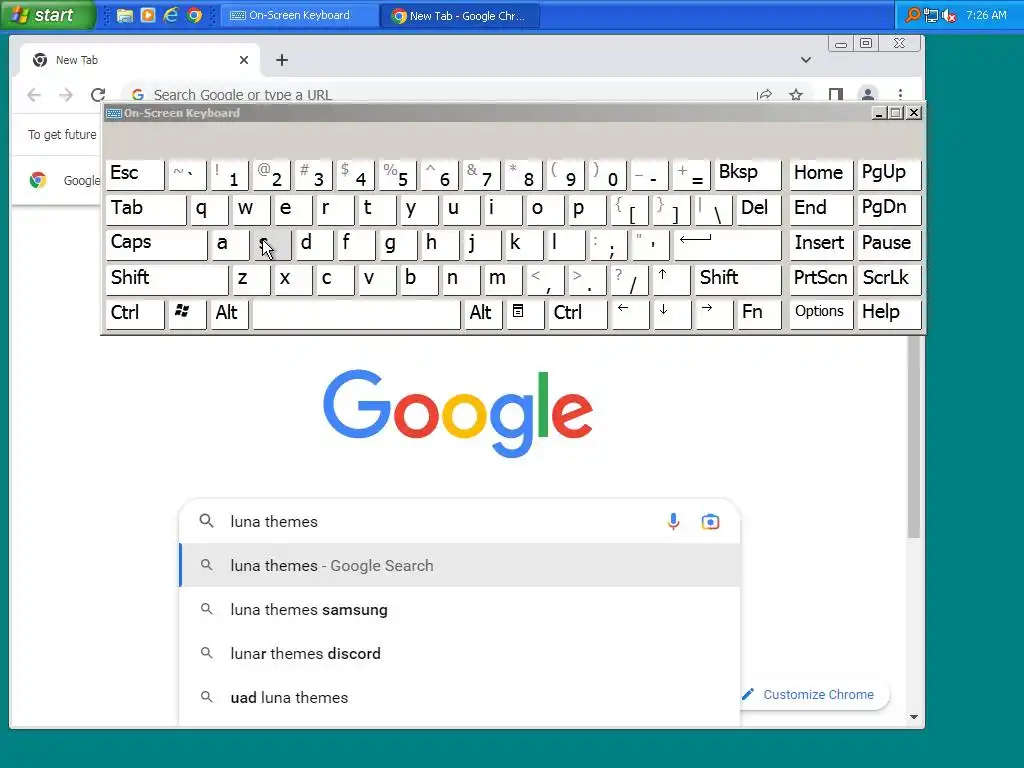
Task: Switch to New Tab - Google Chrome taskbar button
Action: coord(460,15)
